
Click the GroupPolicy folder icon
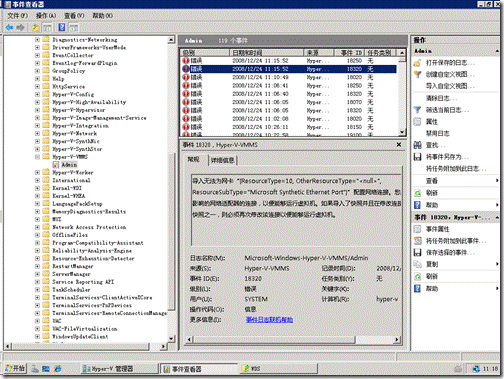pos(46,71)
